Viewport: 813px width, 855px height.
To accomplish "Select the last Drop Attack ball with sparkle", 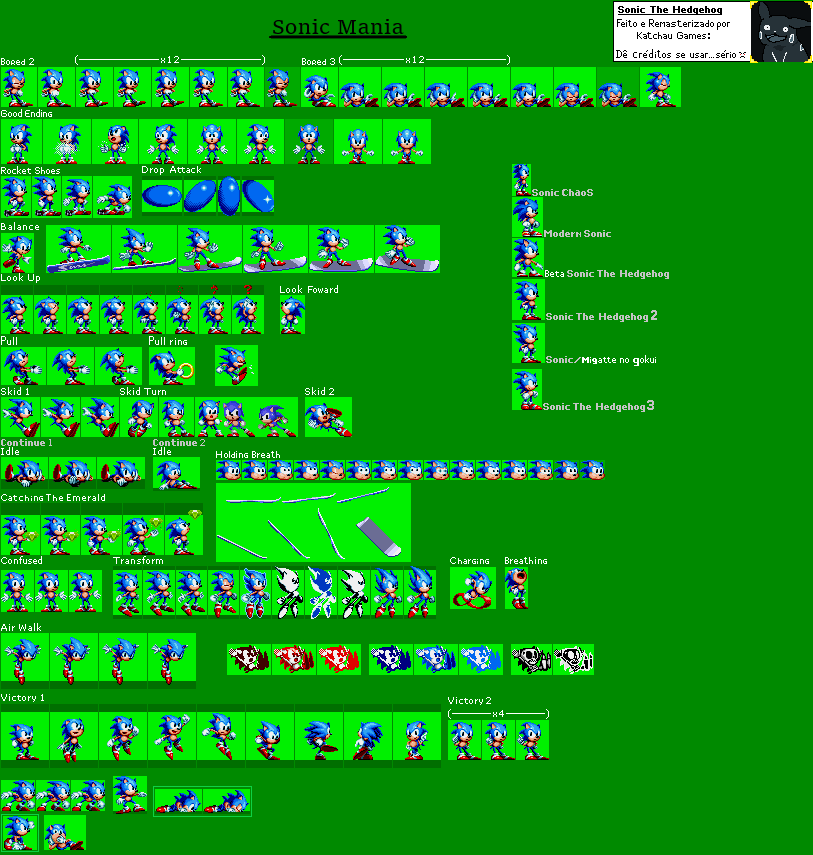I will 258,196.
